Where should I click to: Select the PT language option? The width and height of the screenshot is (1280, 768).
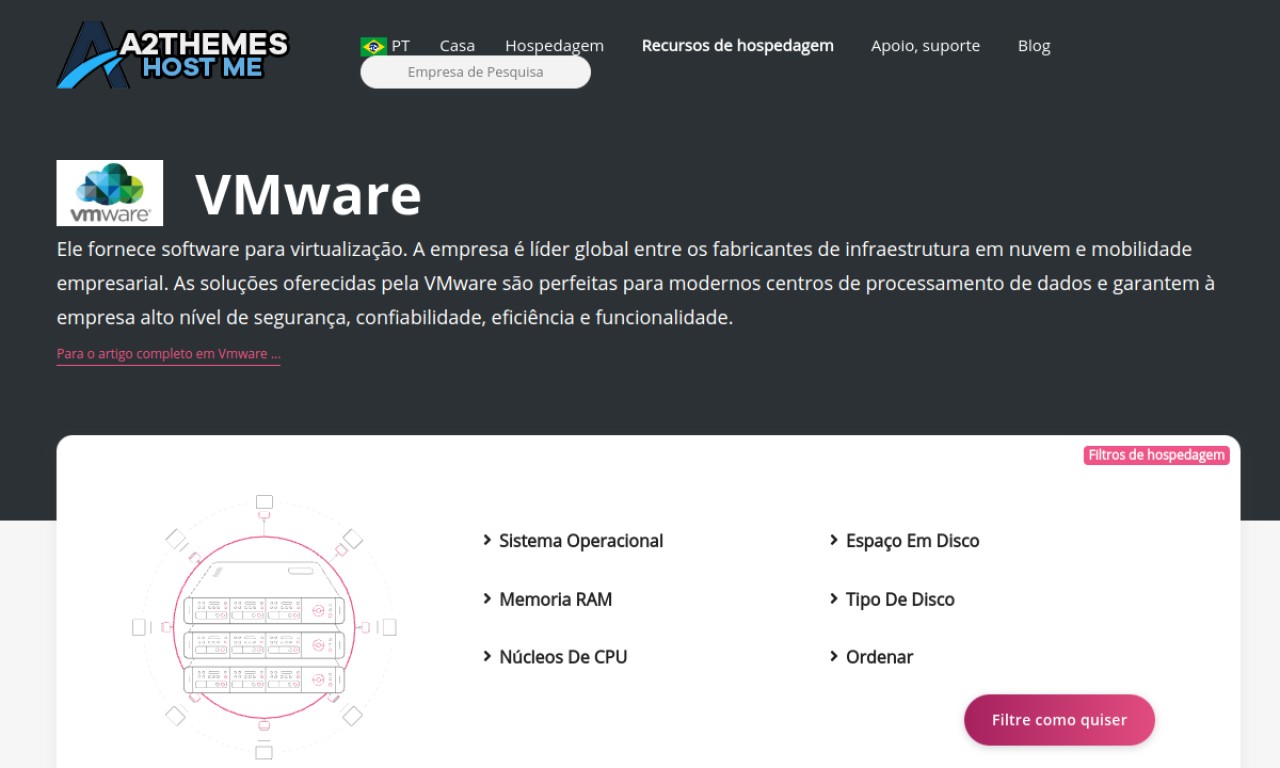(400, 46)
